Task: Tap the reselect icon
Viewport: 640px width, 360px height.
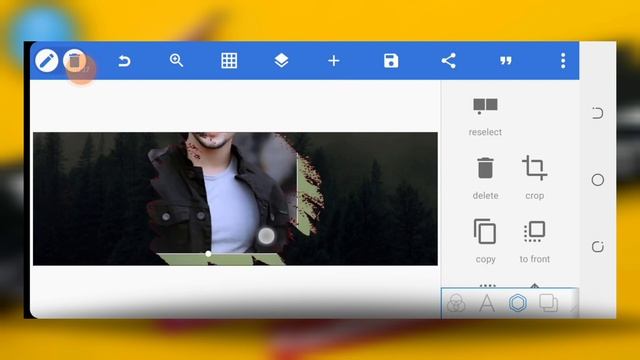Action: tap(485, 106)
